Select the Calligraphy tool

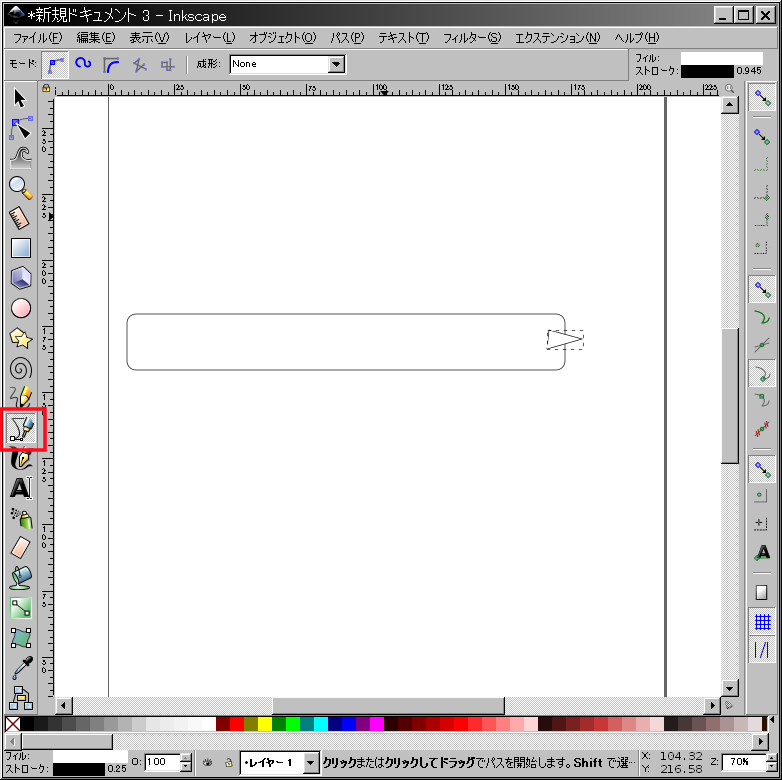click(20, 458)
